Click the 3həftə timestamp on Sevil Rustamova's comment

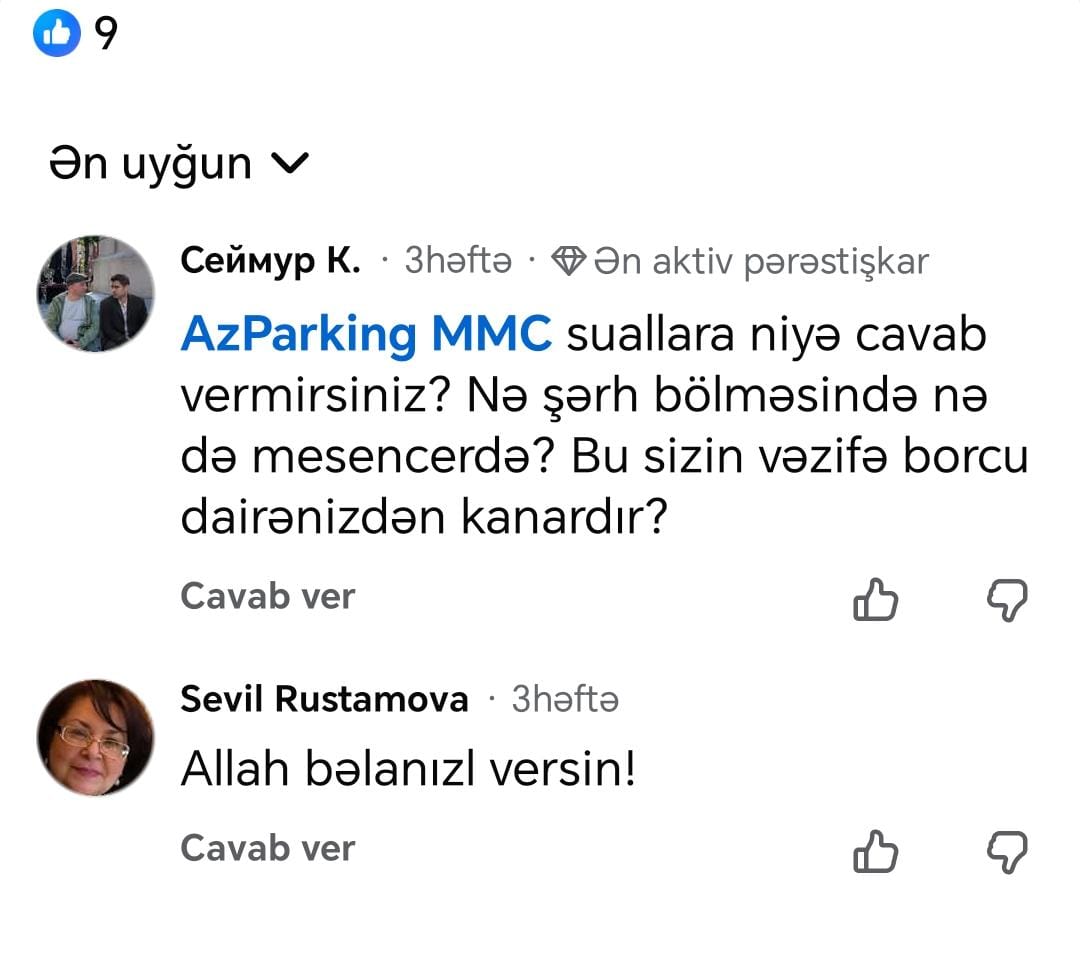click(x=565, y=699)
